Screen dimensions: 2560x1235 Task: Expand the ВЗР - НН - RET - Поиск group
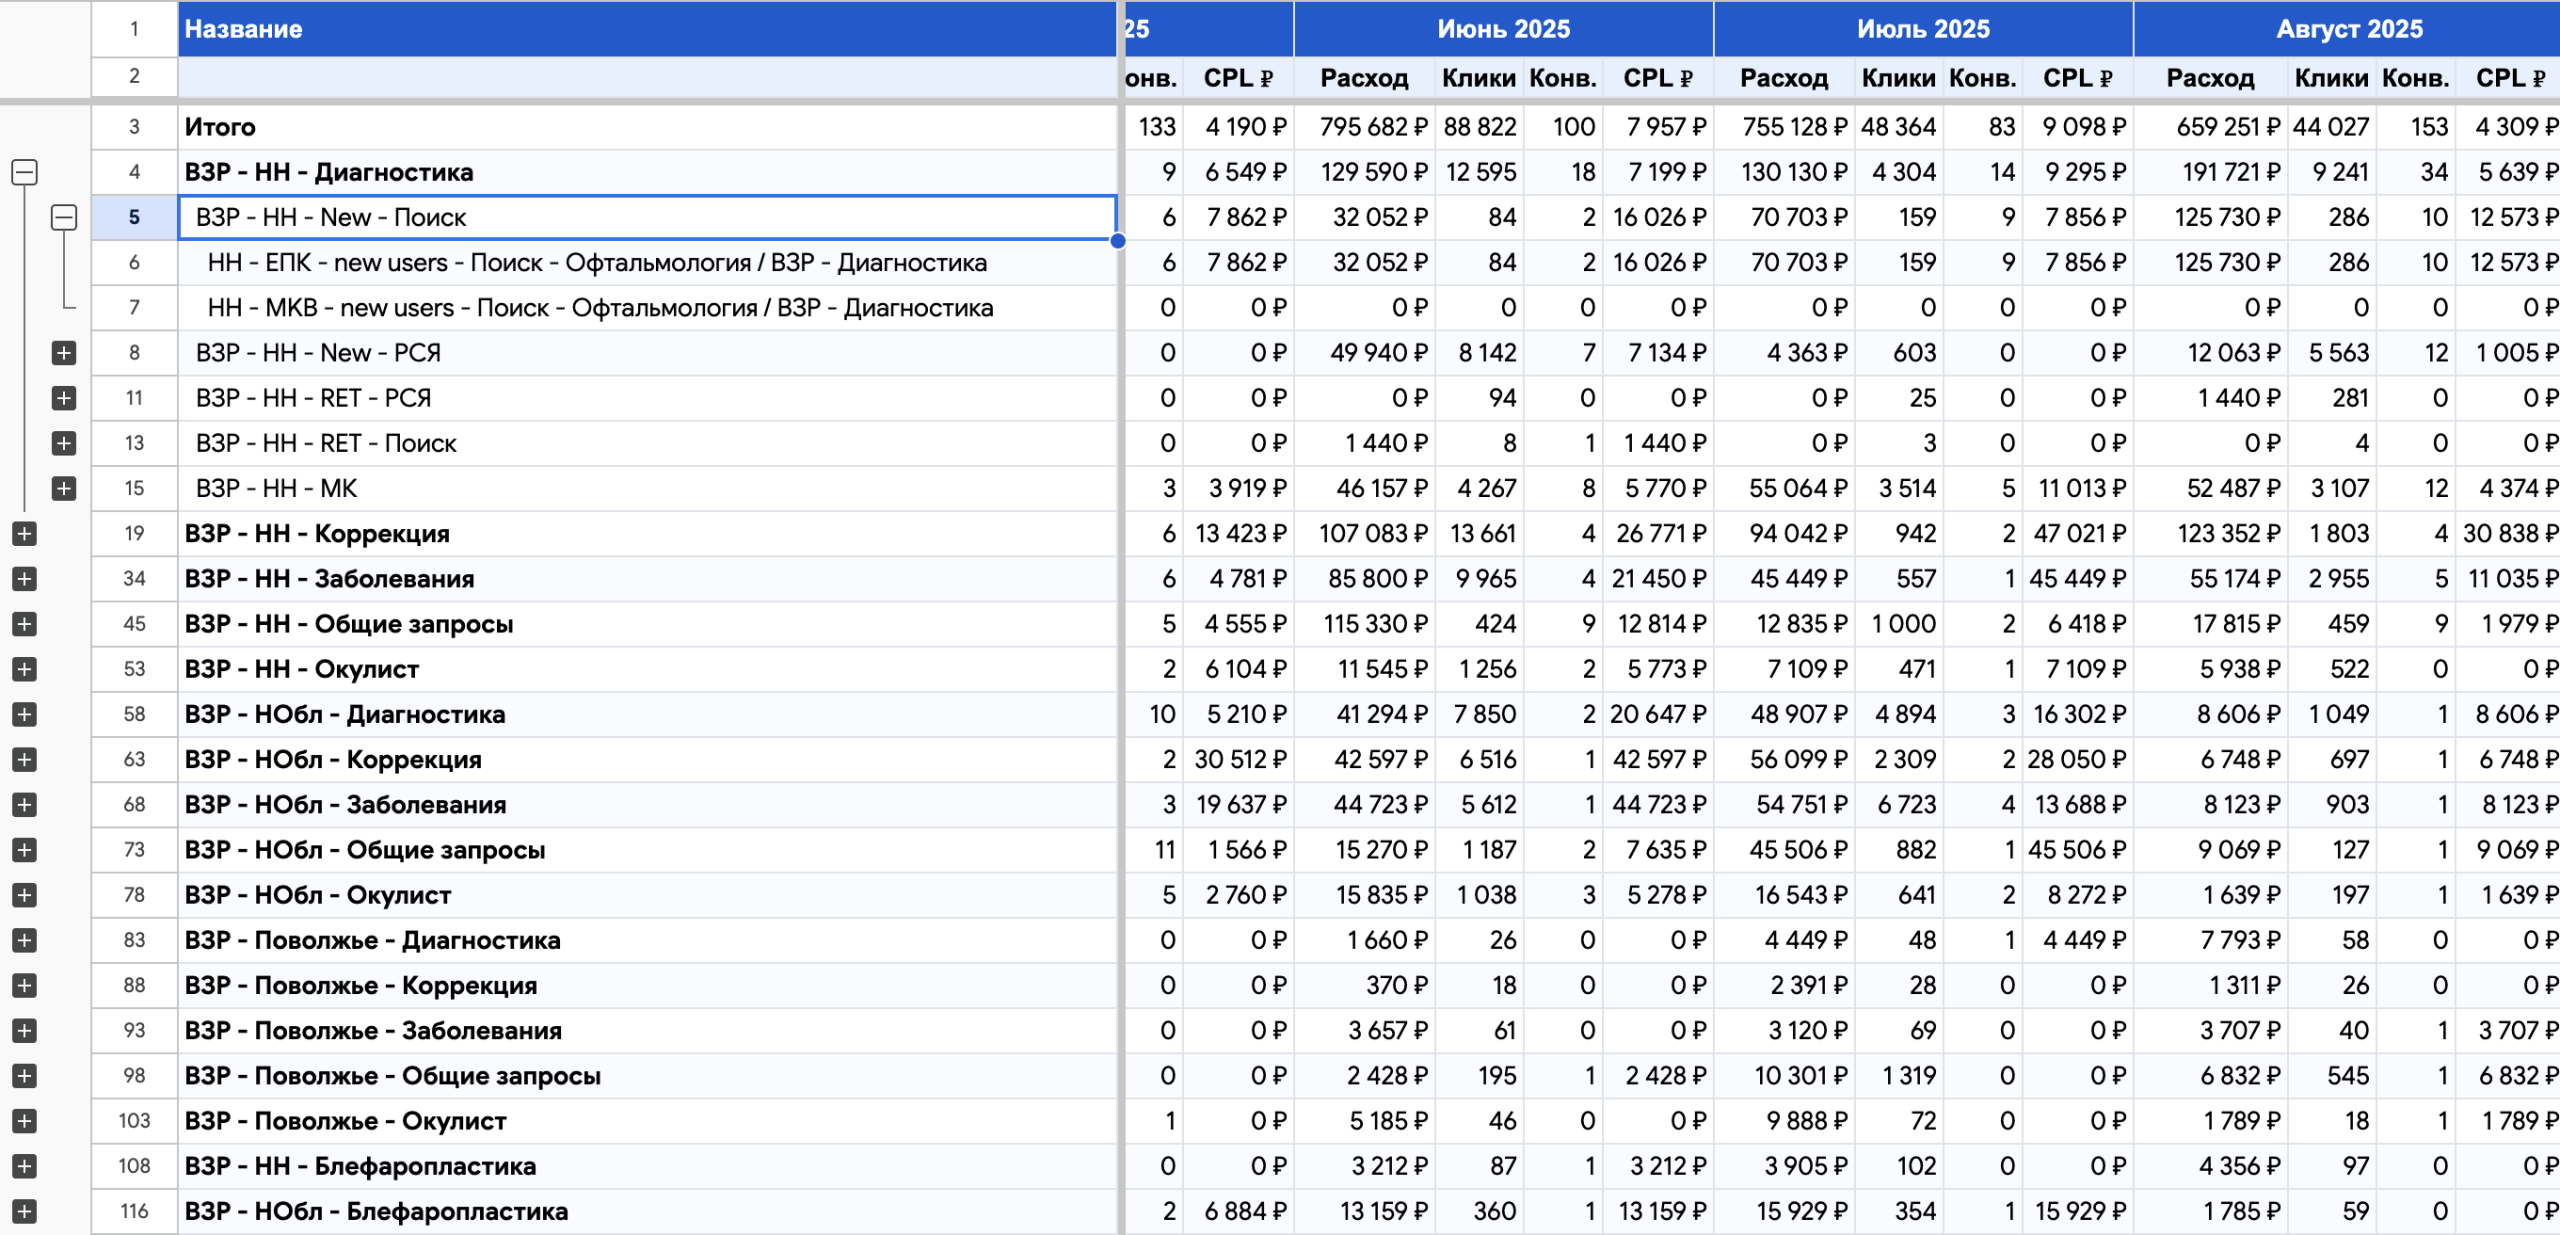point(64,443)
